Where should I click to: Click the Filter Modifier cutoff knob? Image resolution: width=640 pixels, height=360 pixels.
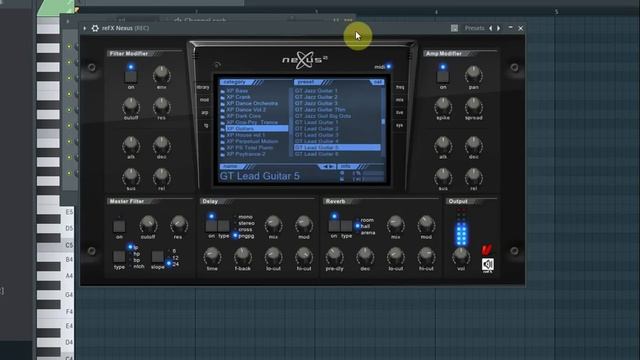coord(131,107)
